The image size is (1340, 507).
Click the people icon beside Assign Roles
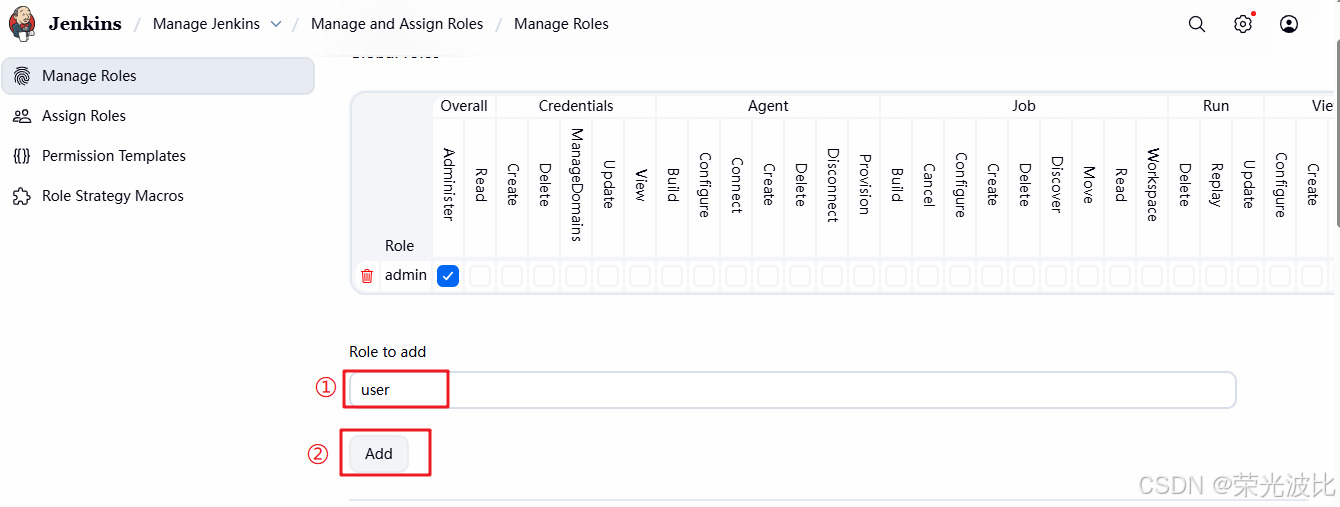(22, 116)
